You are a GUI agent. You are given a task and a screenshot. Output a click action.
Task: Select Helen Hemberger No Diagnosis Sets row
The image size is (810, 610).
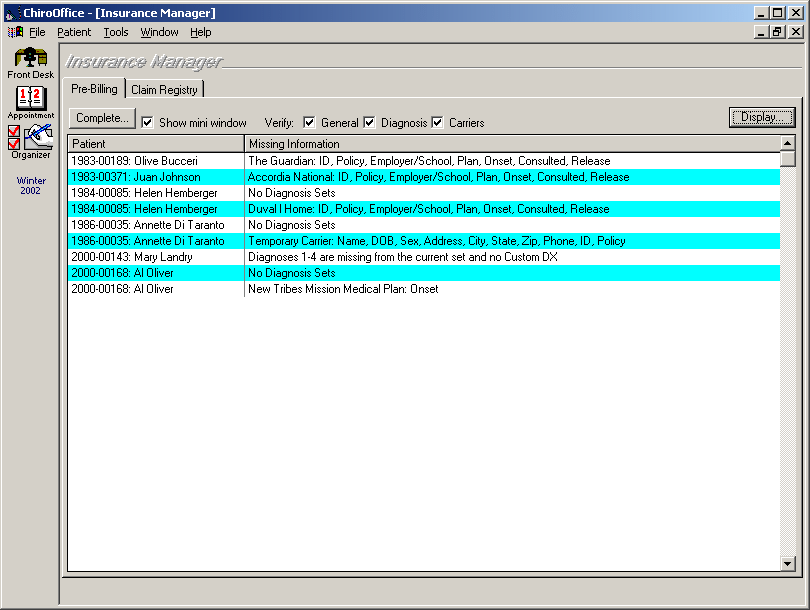[x=424, y=193]
